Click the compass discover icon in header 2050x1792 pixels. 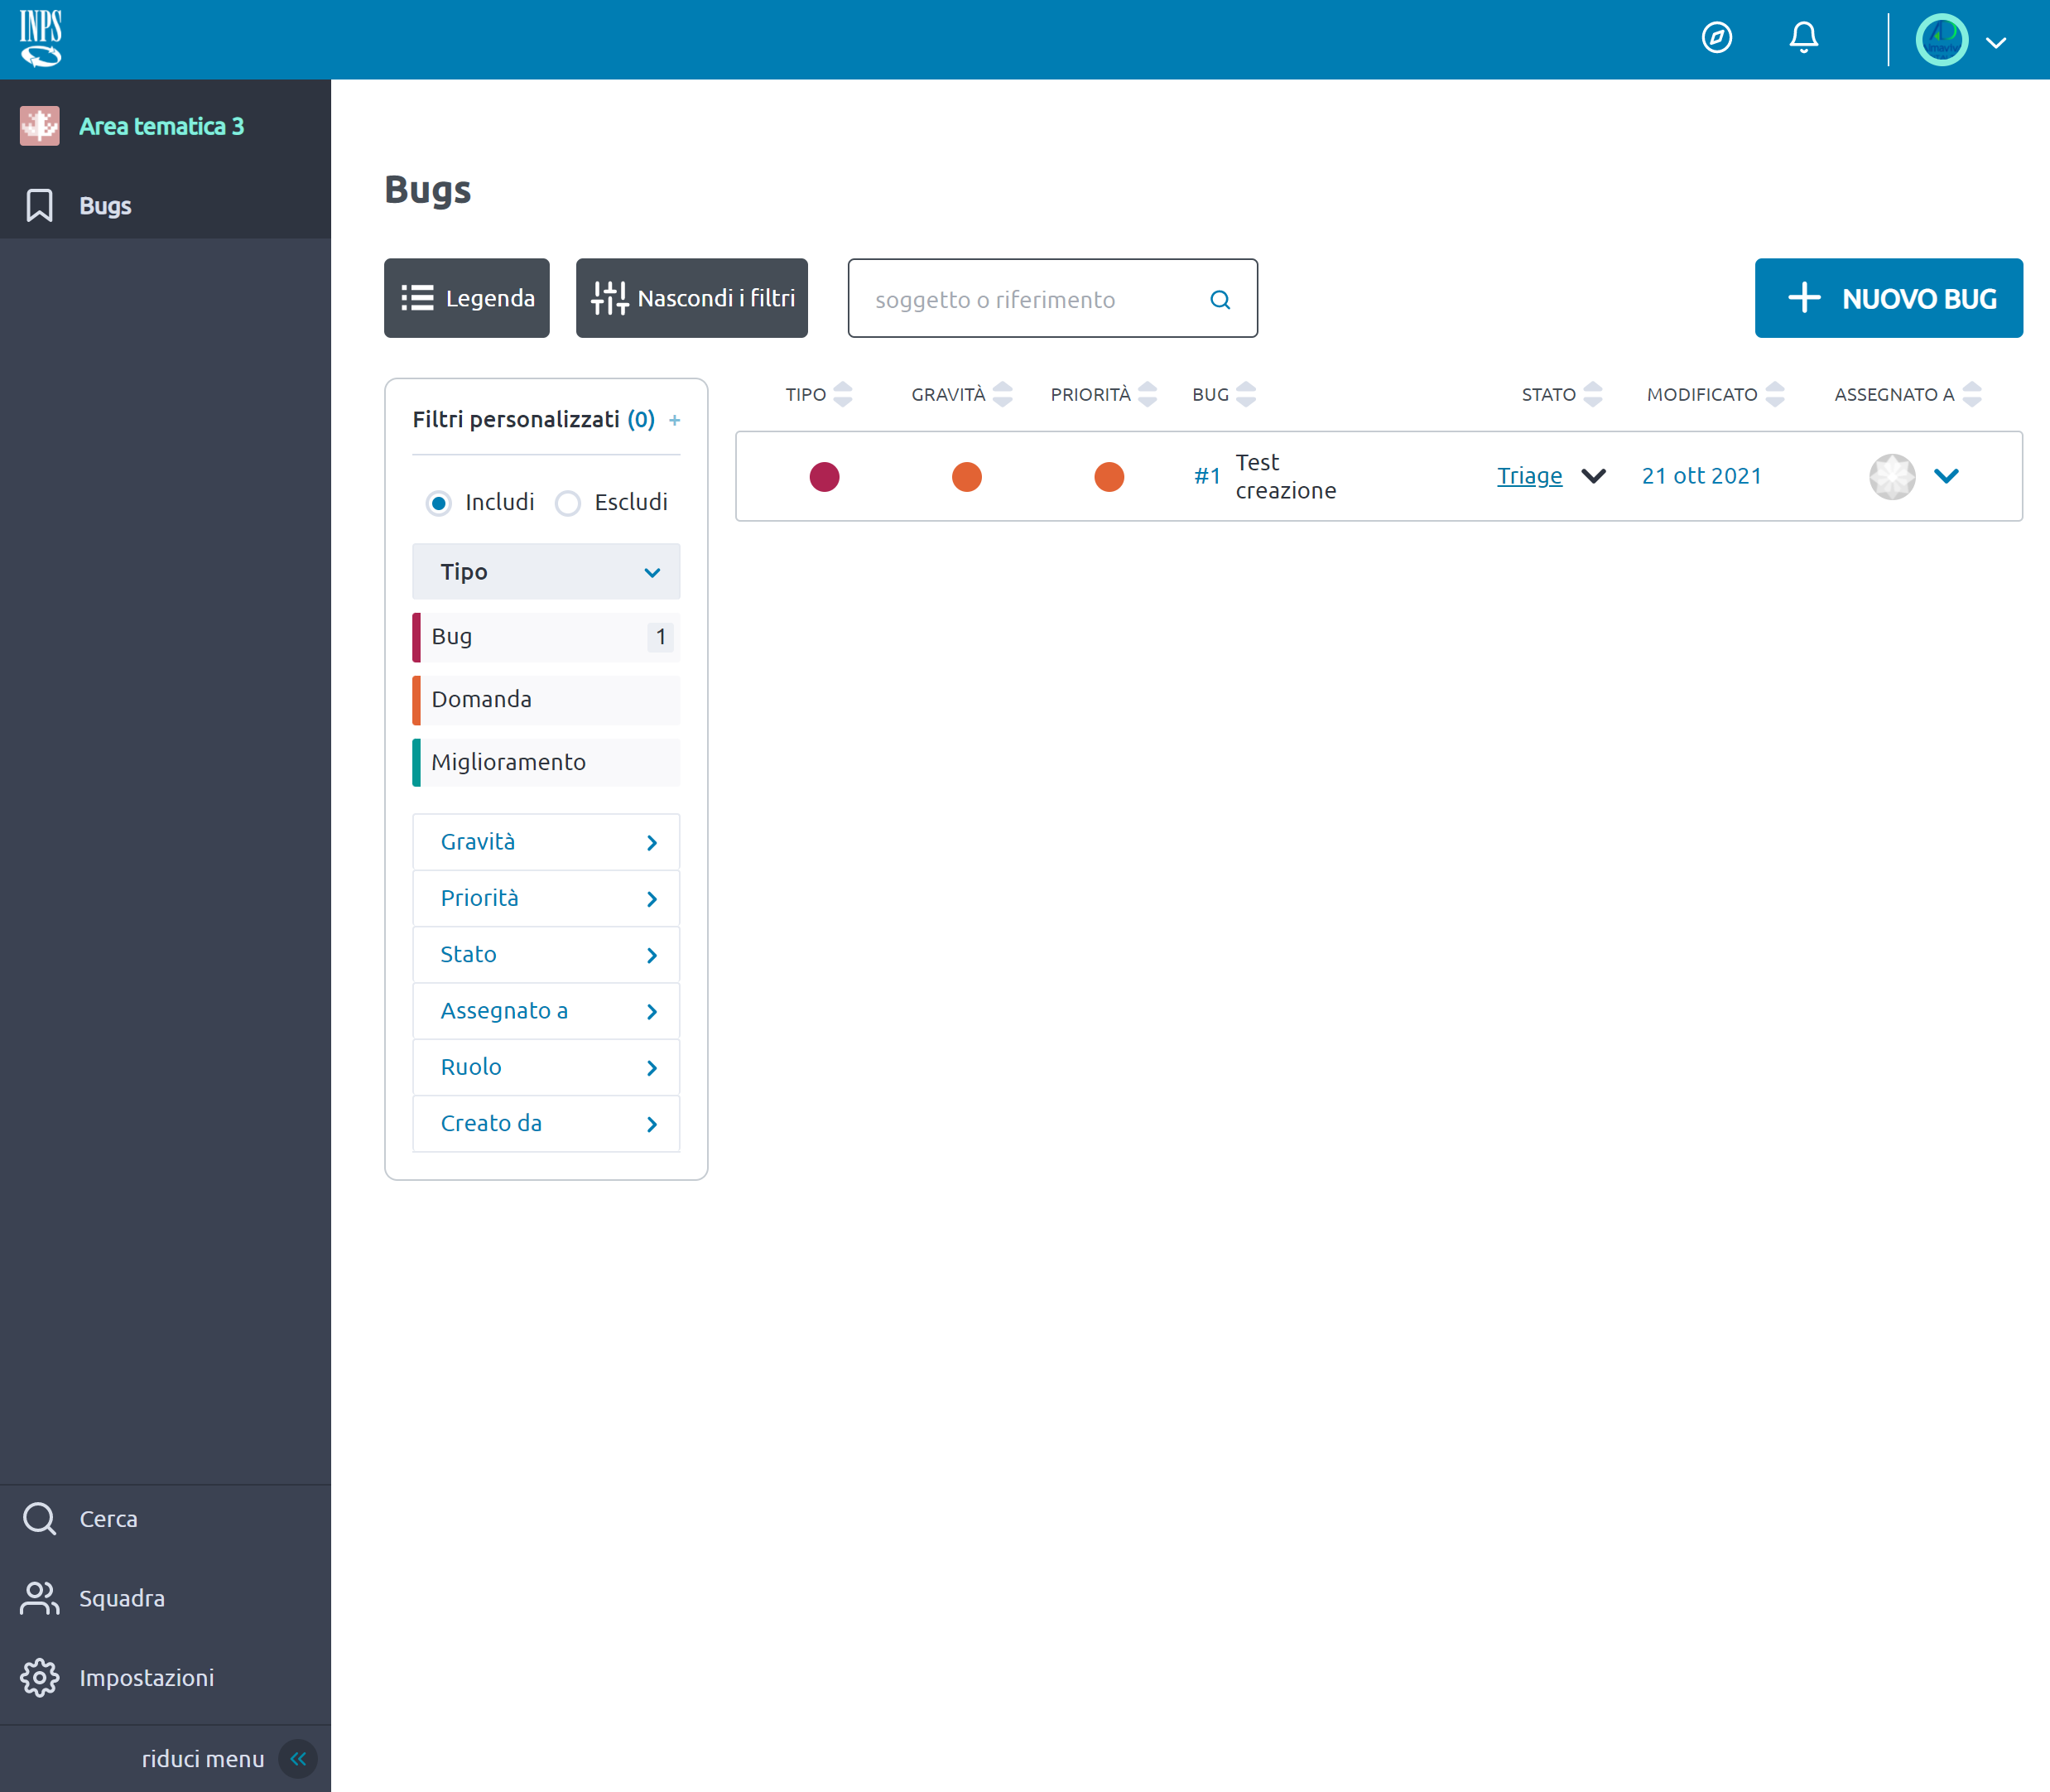[x=1716, y=38]
